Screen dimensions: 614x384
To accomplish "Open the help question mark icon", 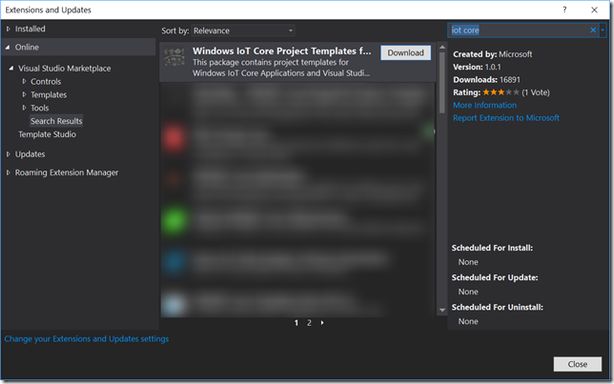I will click(x=564, y=10).
